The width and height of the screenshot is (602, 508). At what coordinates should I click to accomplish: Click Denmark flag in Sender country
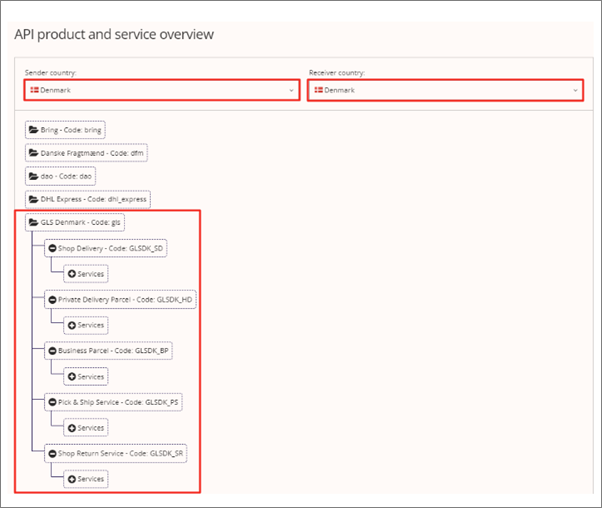pyautogui.click(x=35, y=90)
